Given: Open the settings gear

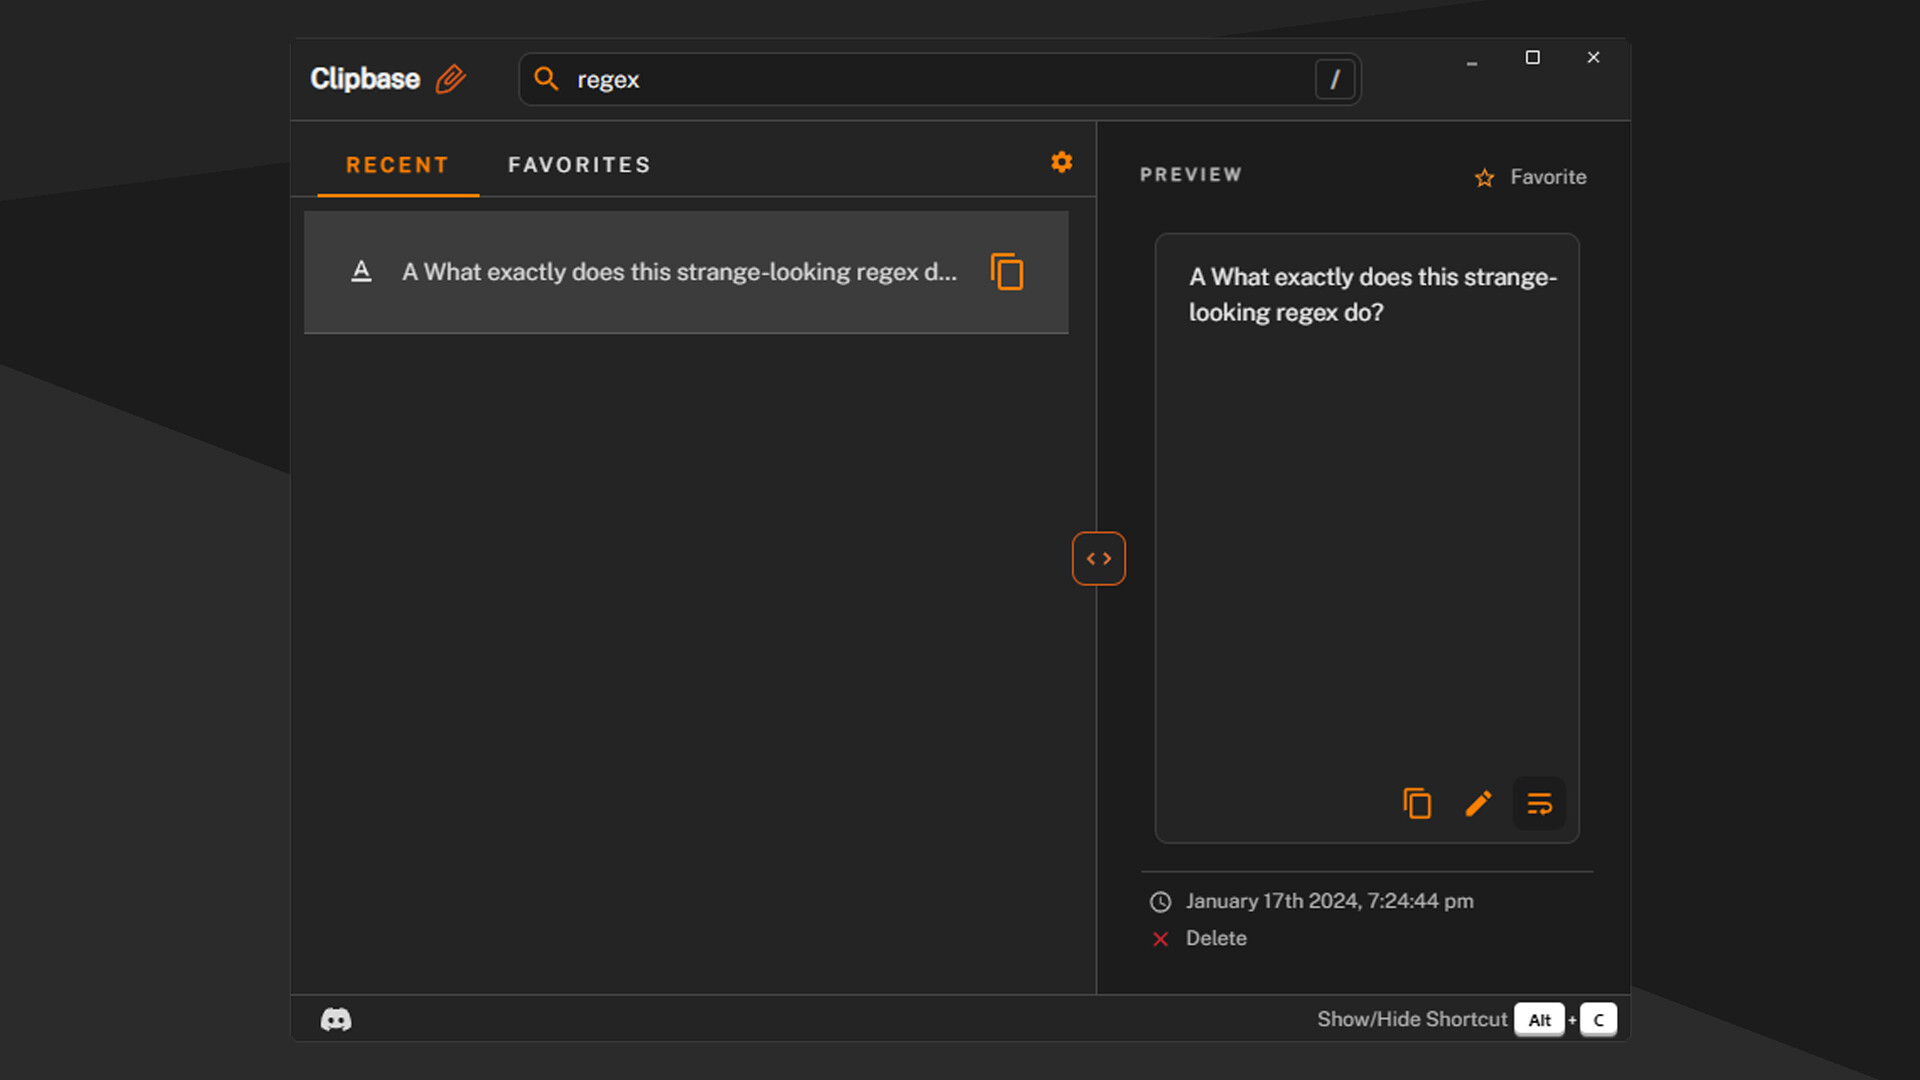Looking at the screenshot, I should point(1061,162).
